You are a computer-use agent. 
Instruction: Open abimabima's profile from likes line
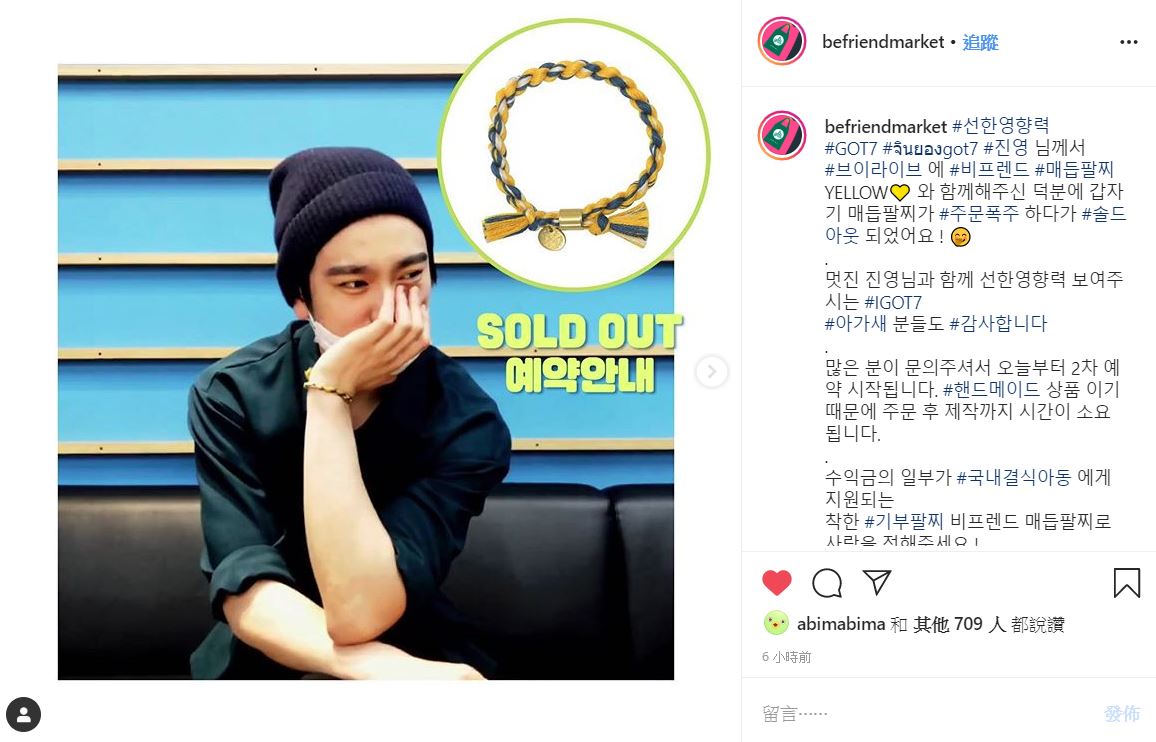click(x=840, y=624)
